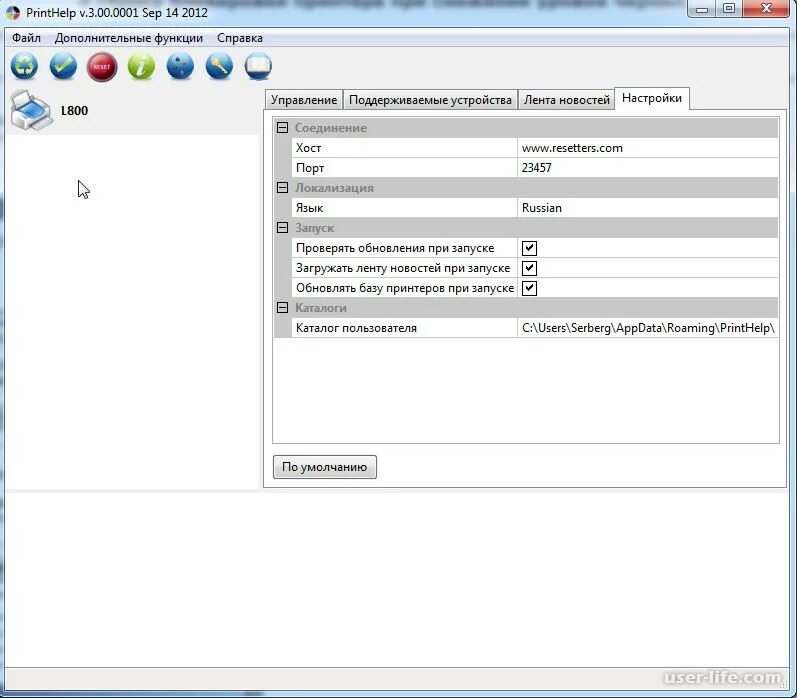Click the Порт value 23457
Screen dimensions: 797x698
648,168
